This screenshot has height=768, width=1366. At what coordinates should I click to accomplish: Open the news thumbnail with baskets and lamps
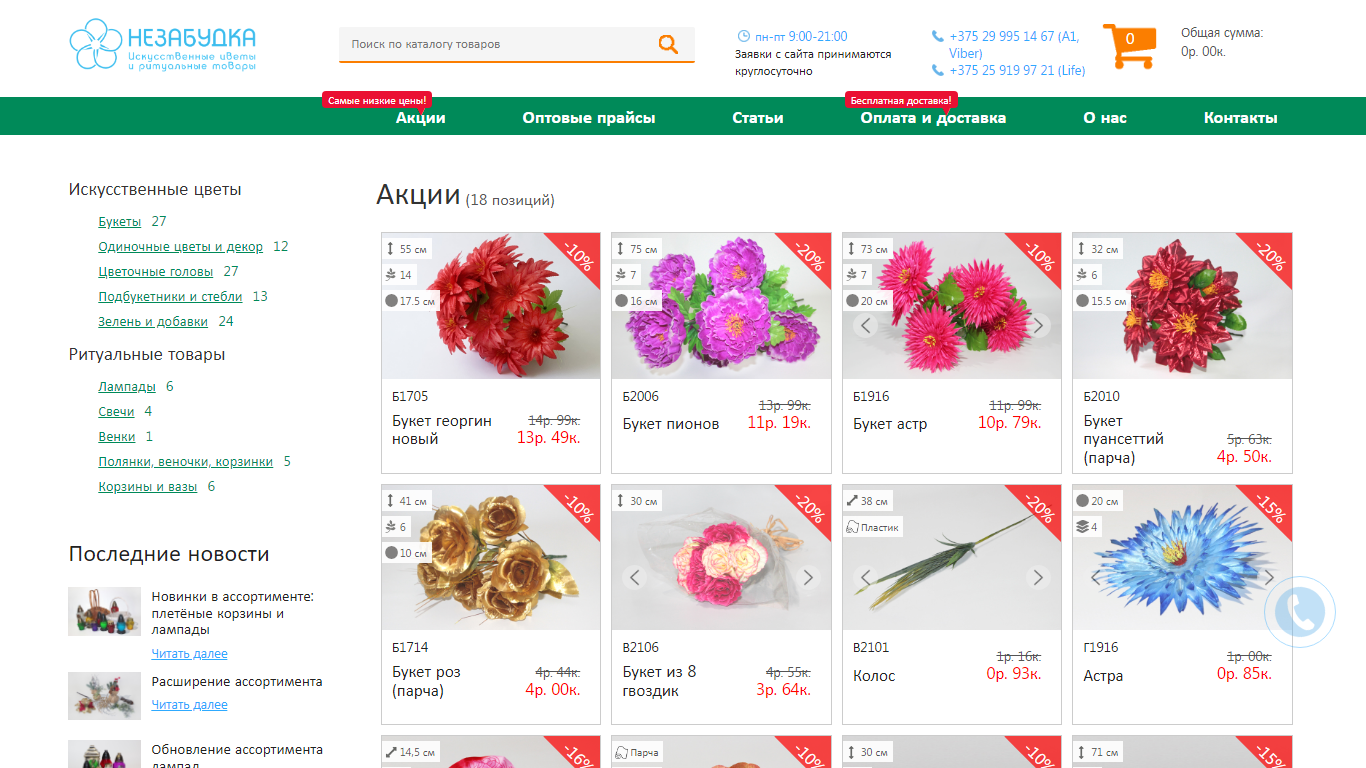coord(104,611)
